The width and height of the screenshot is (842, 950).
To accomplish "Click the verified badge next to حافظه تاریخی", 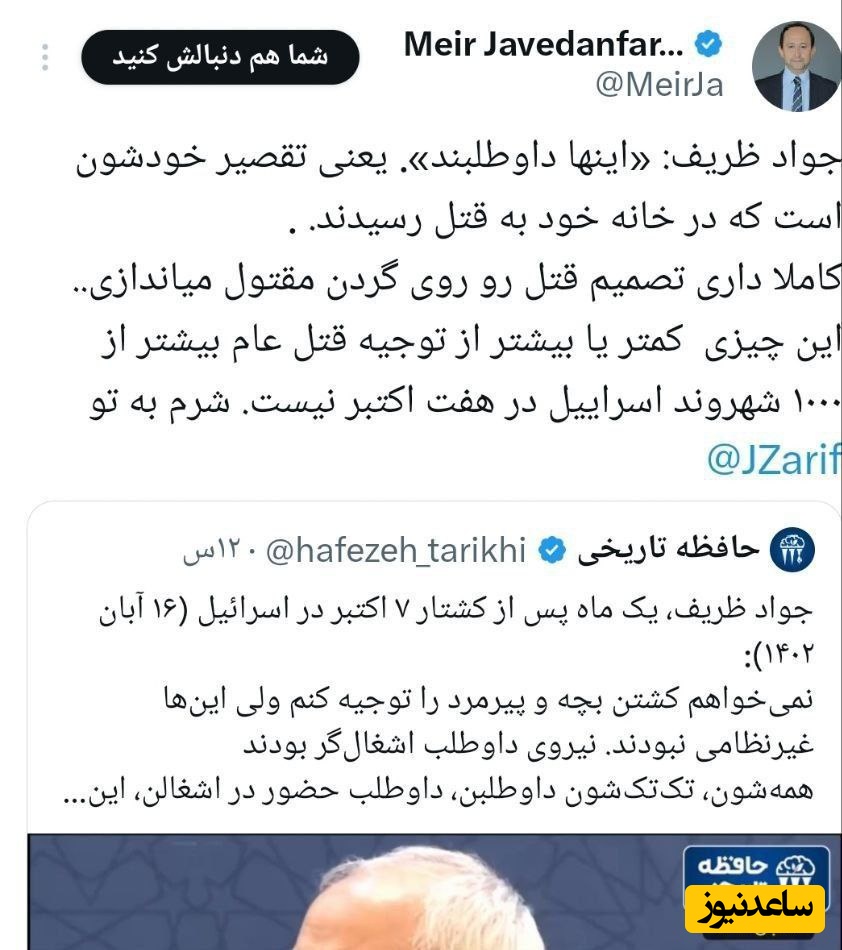I will coord(552,550).
